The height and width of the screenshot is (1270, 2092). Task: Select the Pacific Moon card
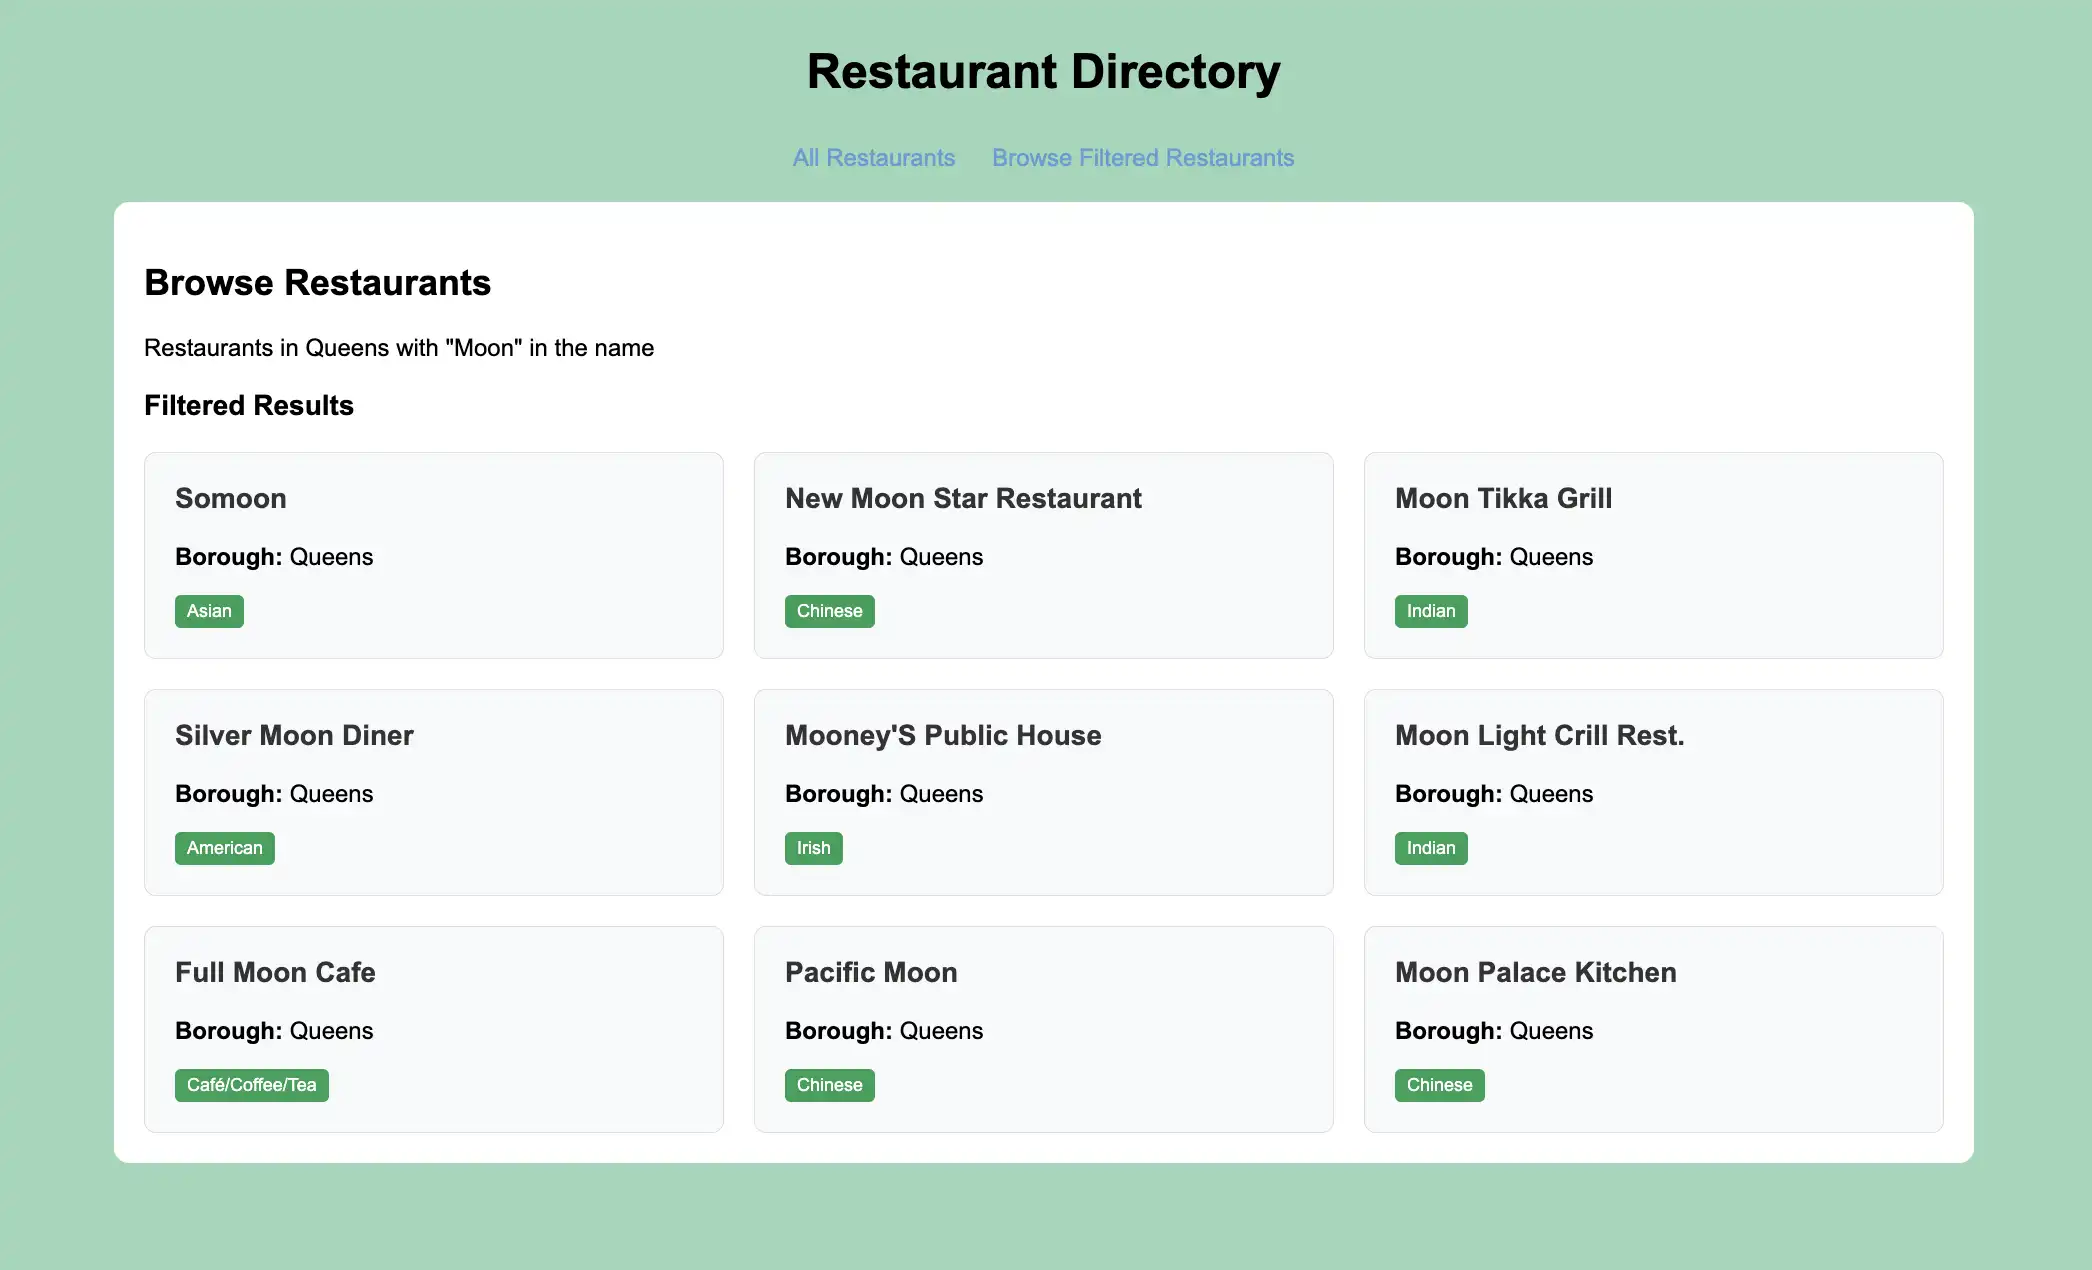1043,1030
